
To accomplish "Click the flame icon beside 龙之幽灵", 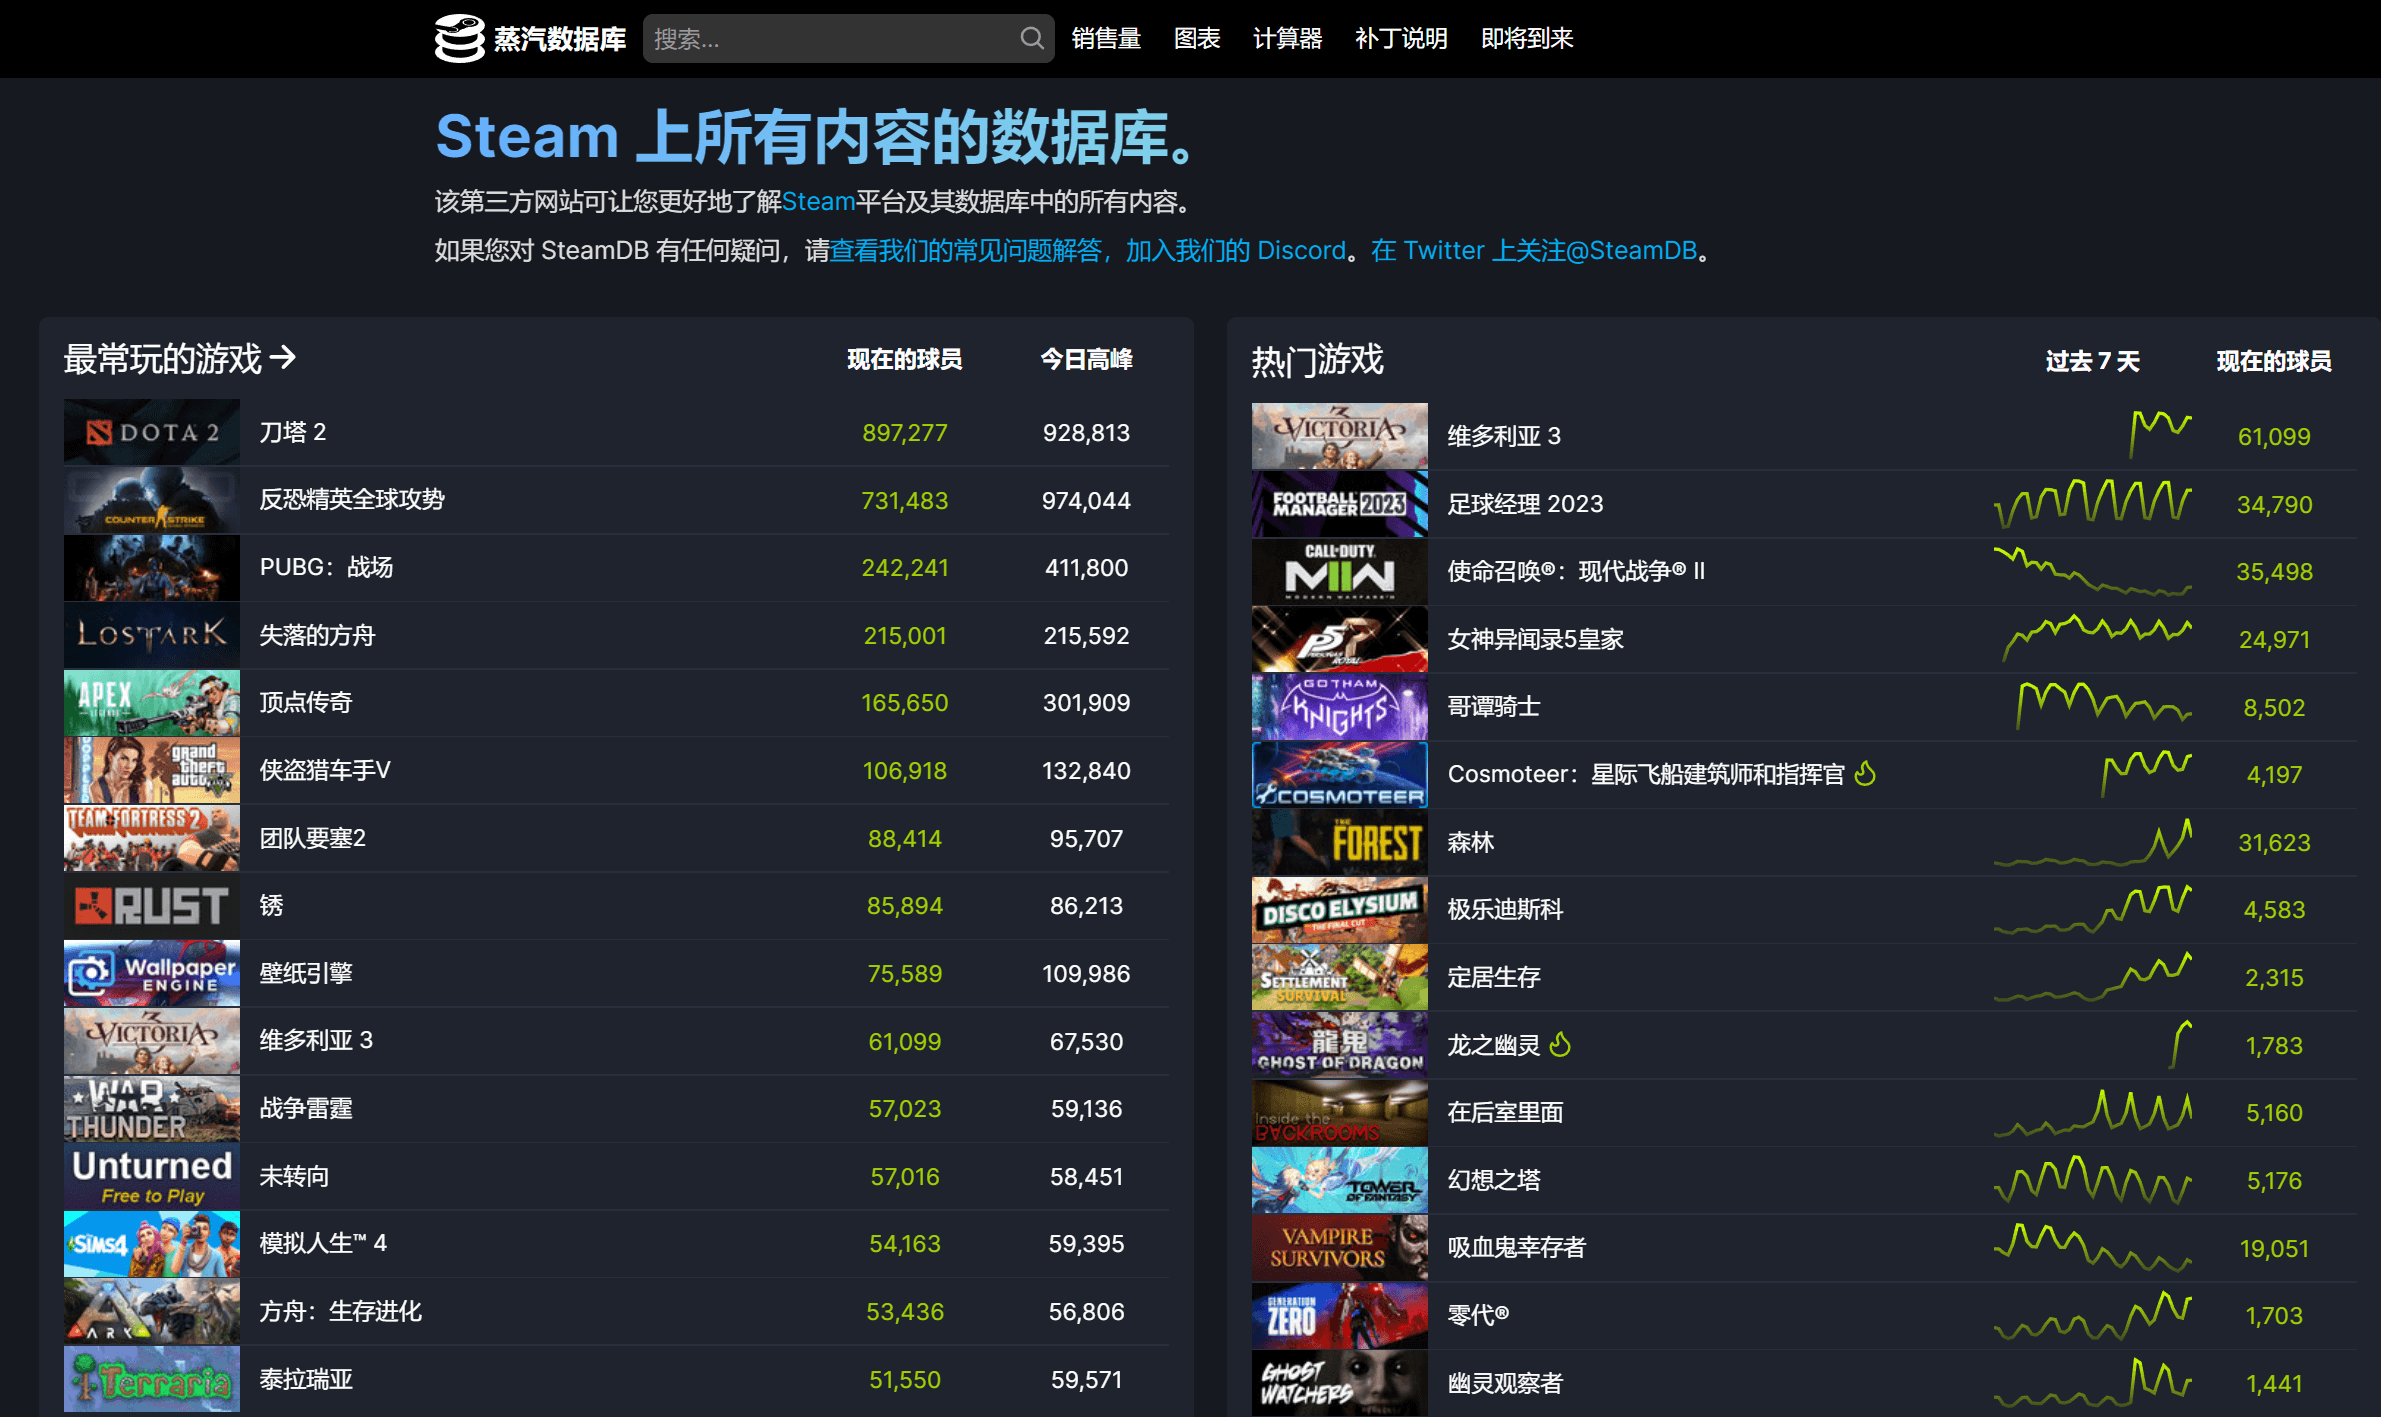I will pyautogui.click(x=1560, y=1044).
